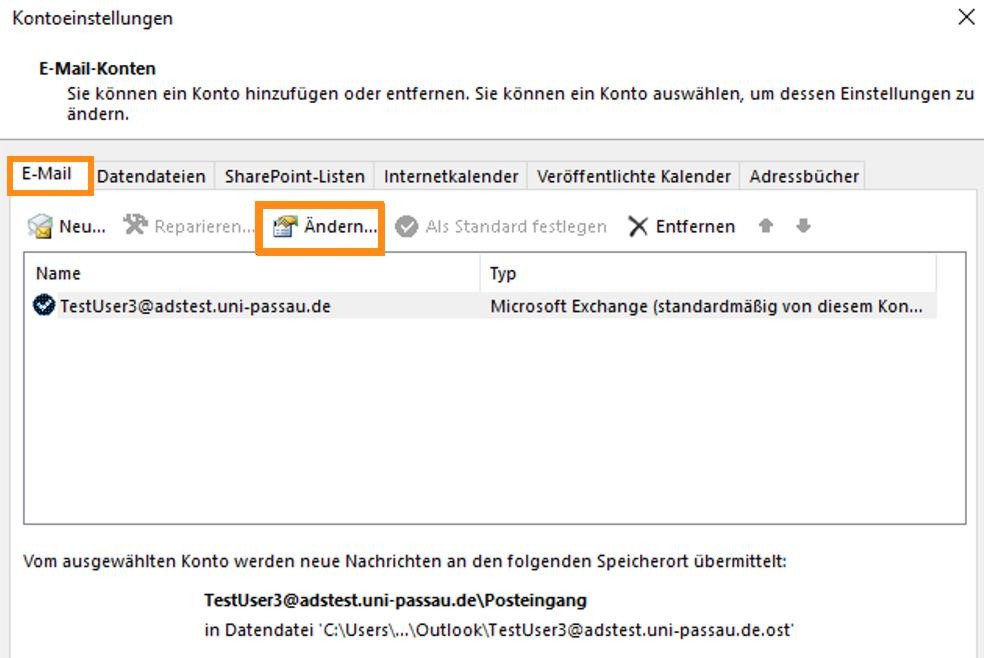Select the Internetkalender tab
Viewport: 984px width, 658px height.
pyautogui.click(x=451, y=176)
